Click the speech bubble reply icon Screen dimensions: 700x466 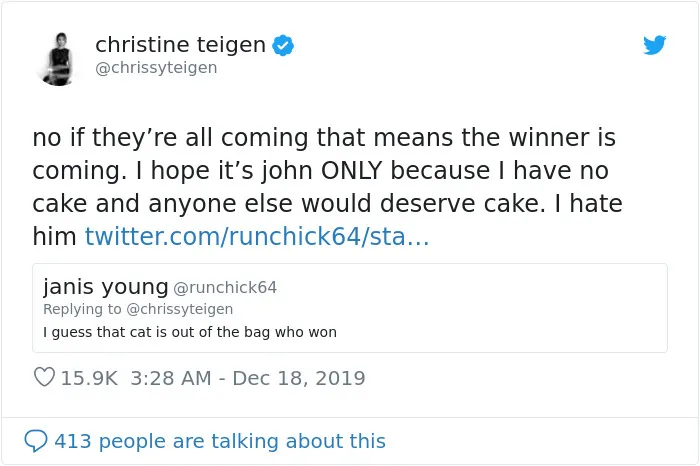point(36,441)
